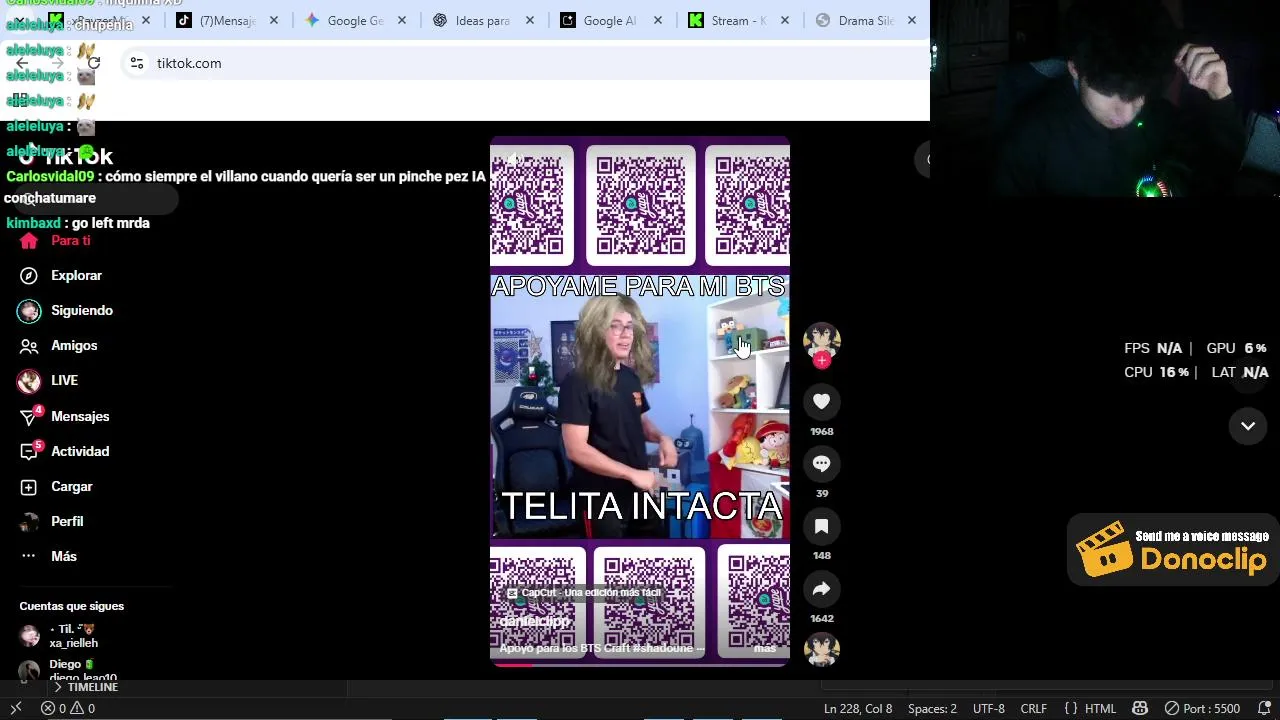
Task: Switch to the Google AI tab
Action: click(x=609, y=21)
